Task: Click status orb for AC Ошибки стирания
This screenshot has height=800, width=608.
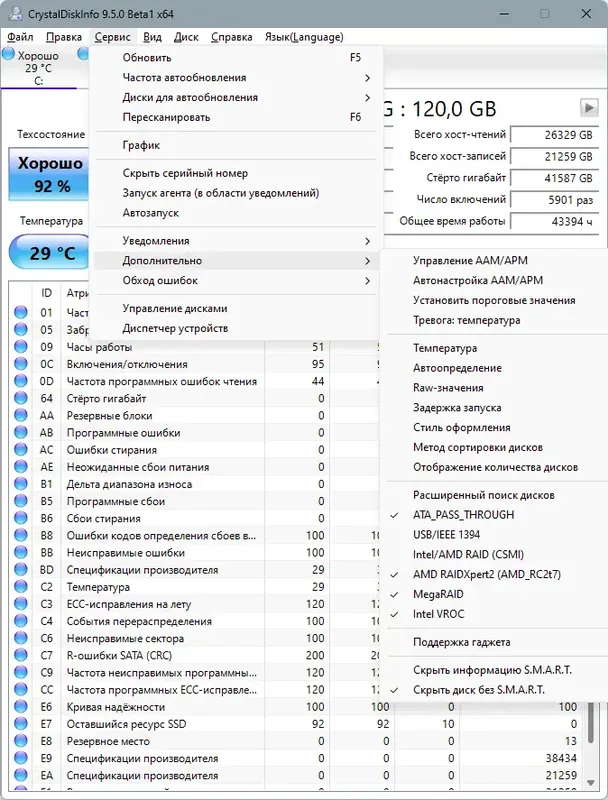Action: (x=21, y=449)
